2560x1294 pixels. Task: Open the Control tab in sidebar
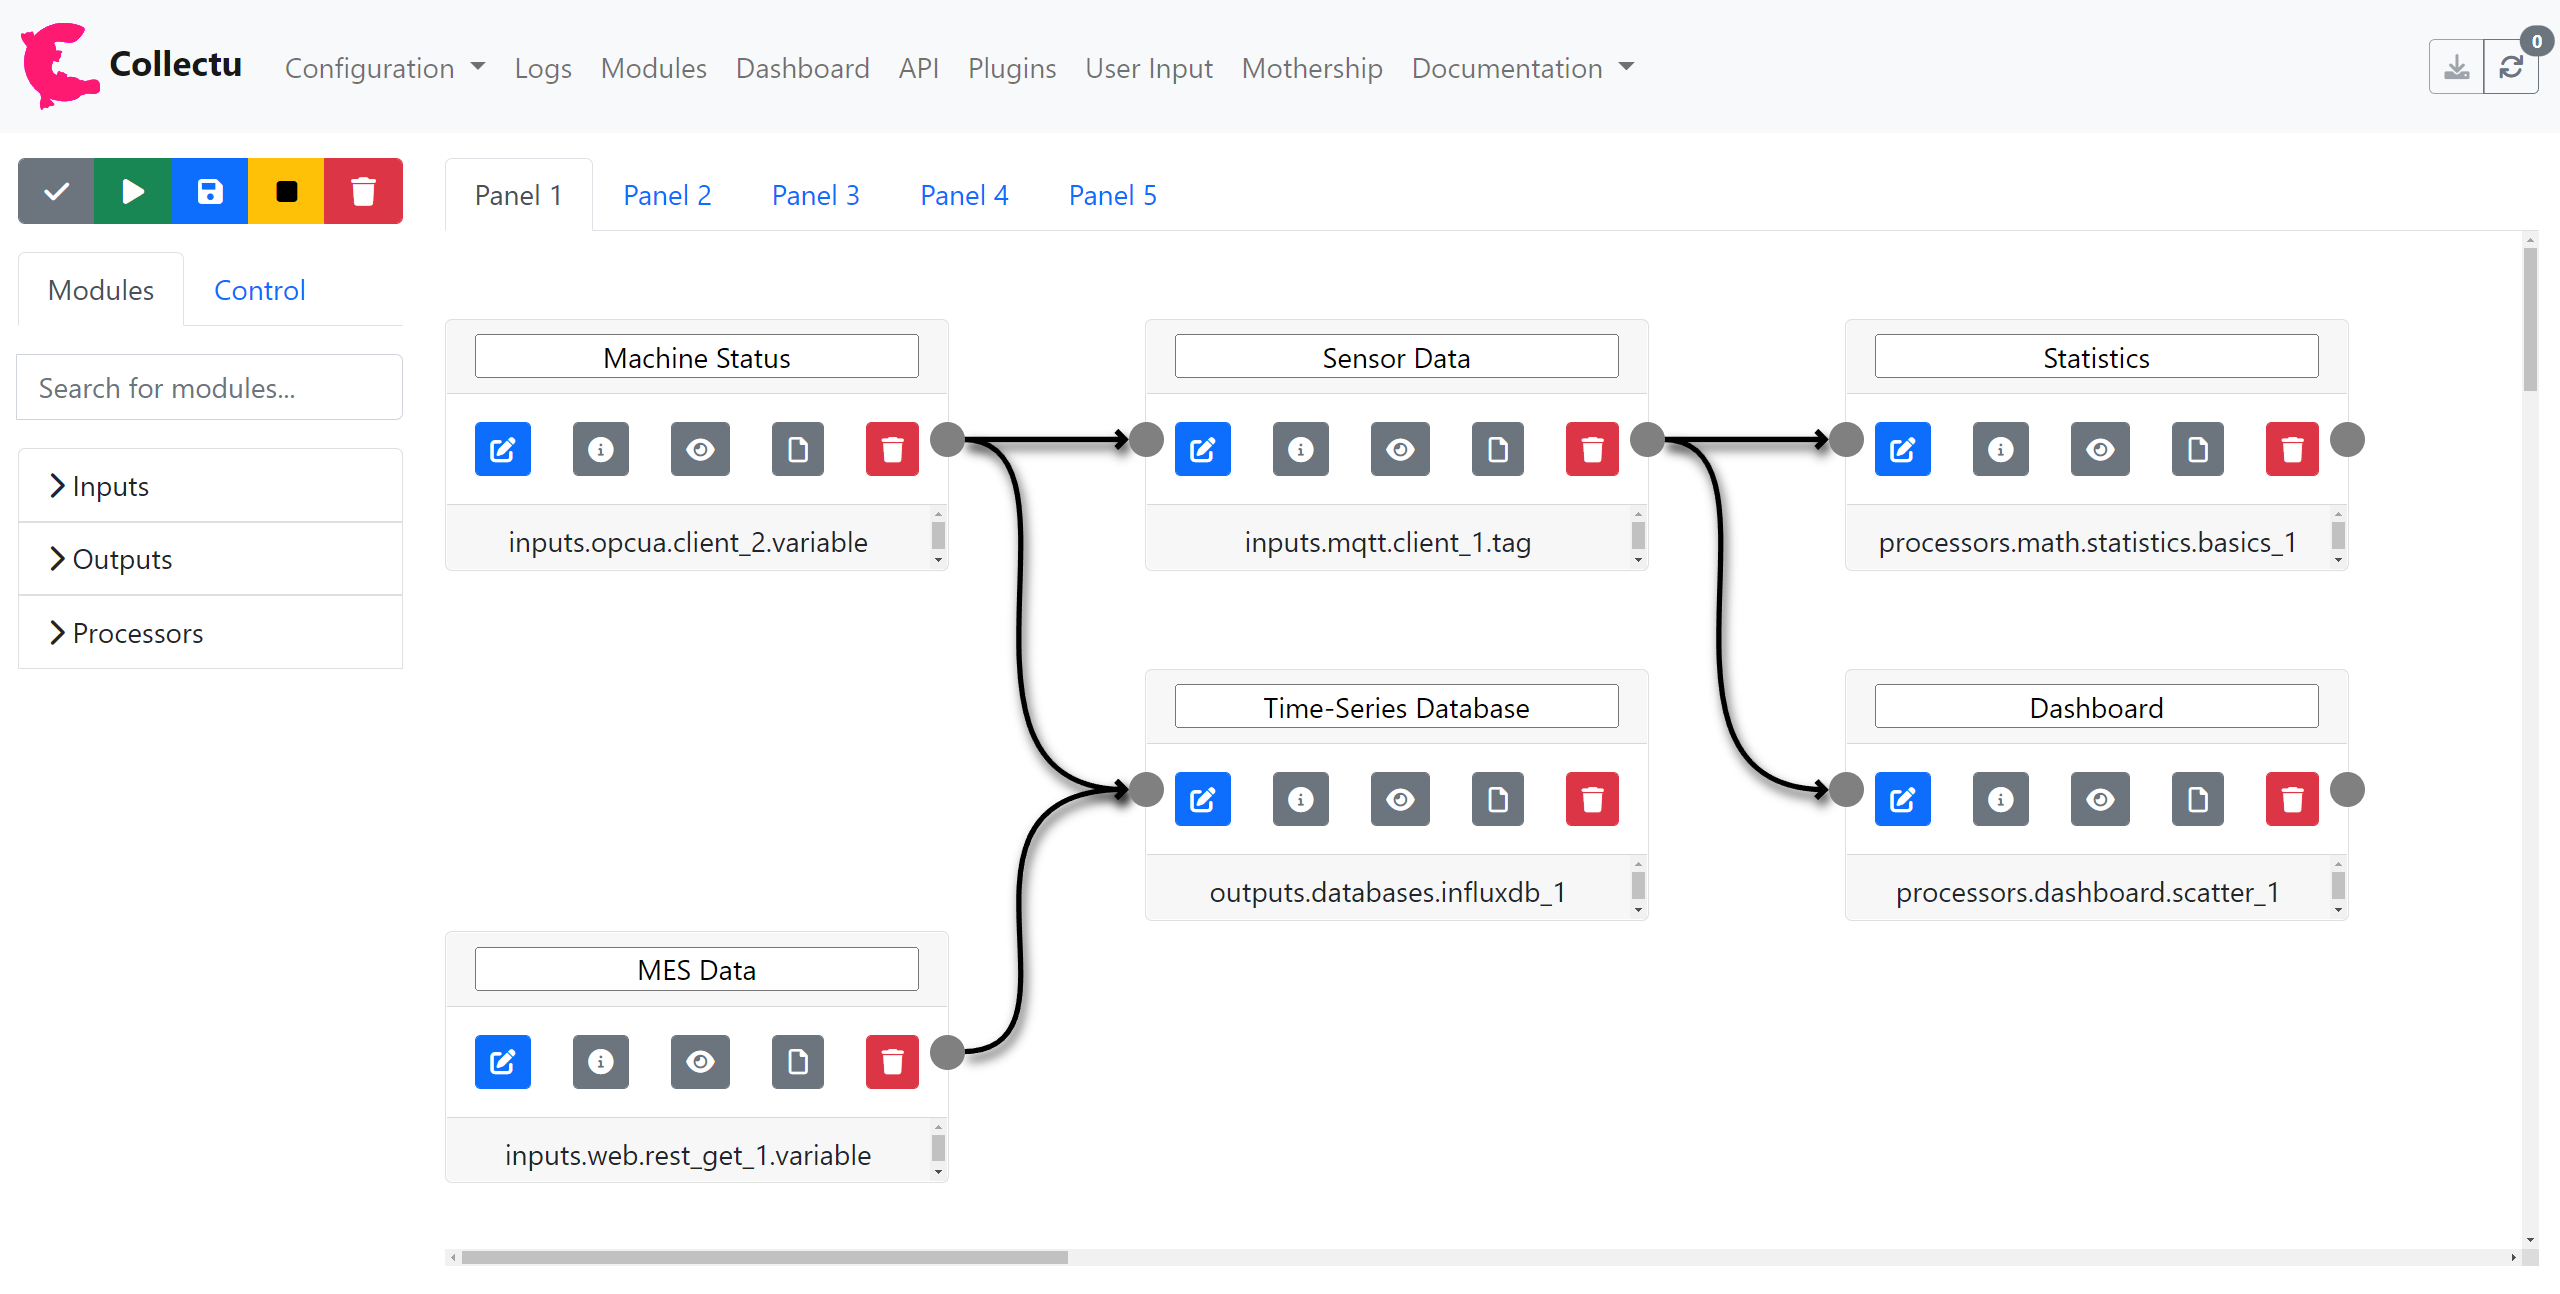(x=259, y=290)
